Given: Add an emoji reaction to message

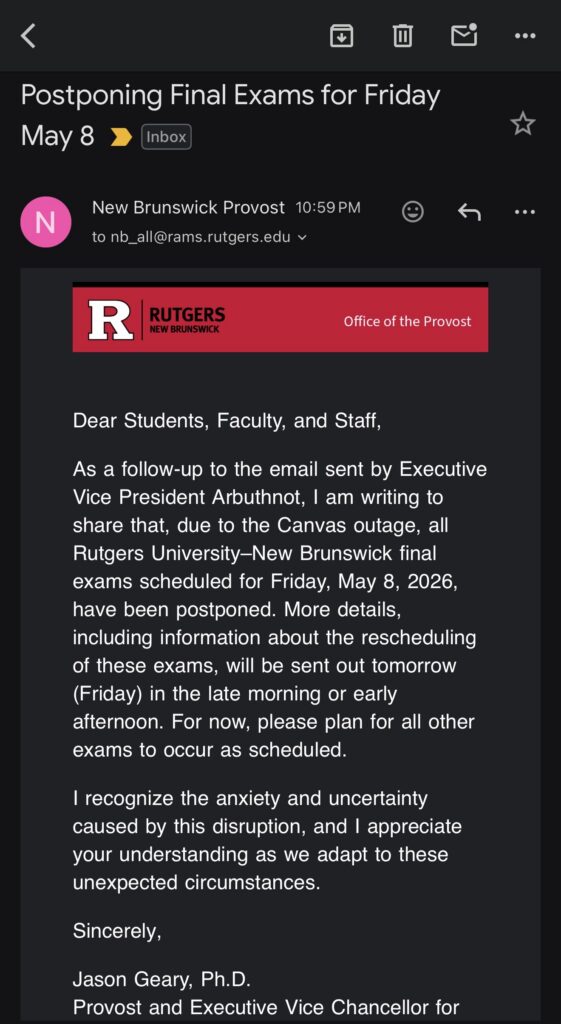Looking at the screenshot, I should [x=413, y=211].
